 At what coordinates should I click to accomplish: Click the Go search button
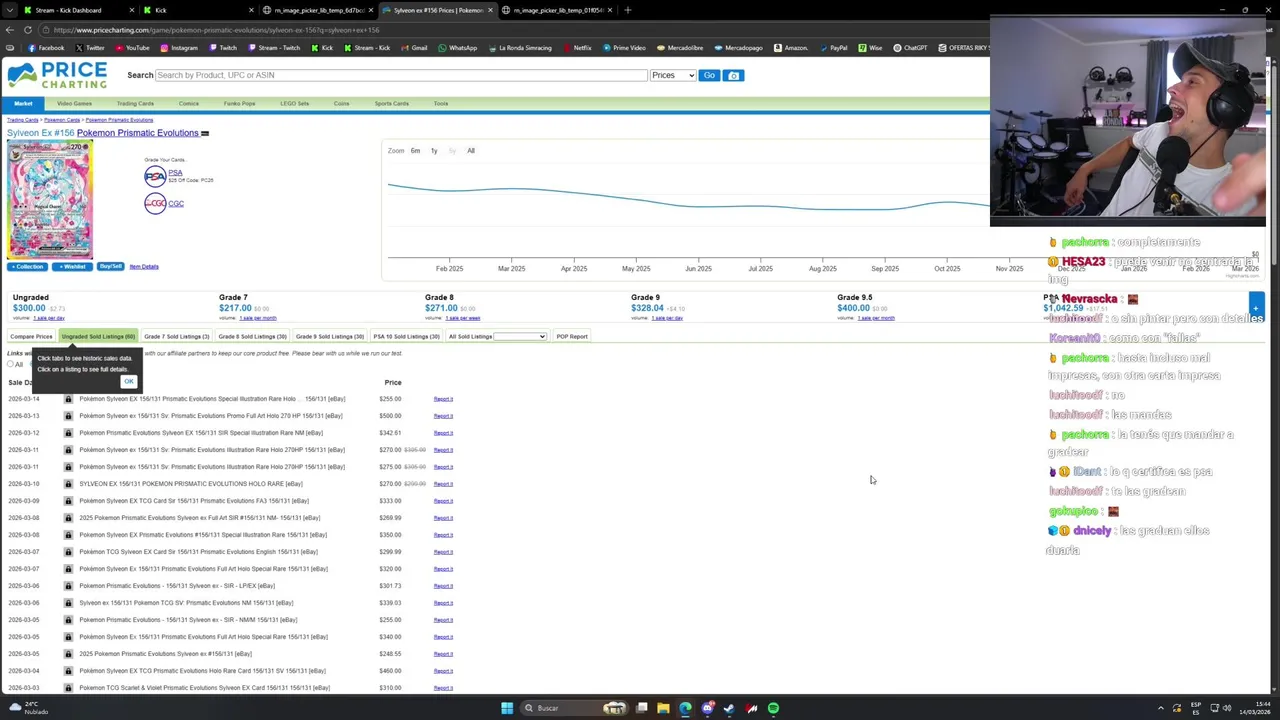point(709,75)
